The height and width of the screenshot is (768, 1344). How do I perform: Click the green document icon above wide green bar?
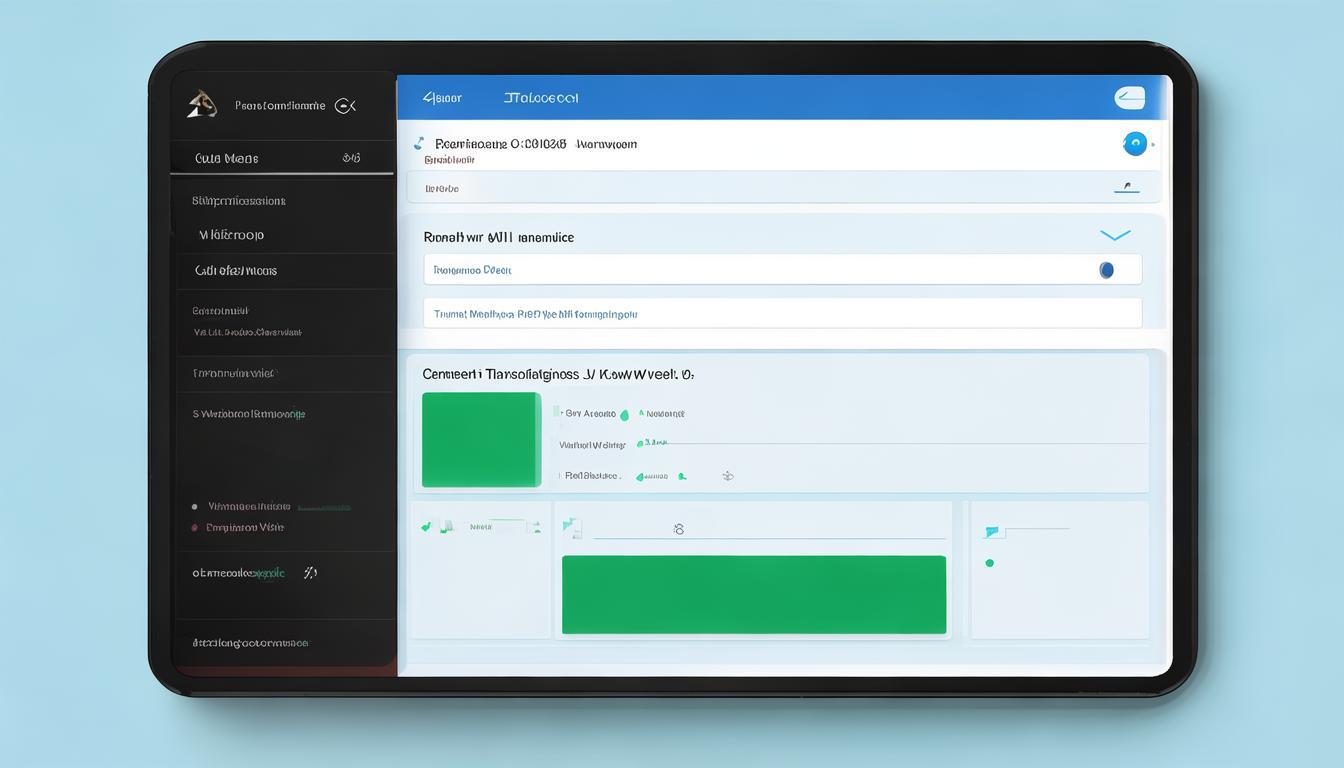(x=571, y=528)
